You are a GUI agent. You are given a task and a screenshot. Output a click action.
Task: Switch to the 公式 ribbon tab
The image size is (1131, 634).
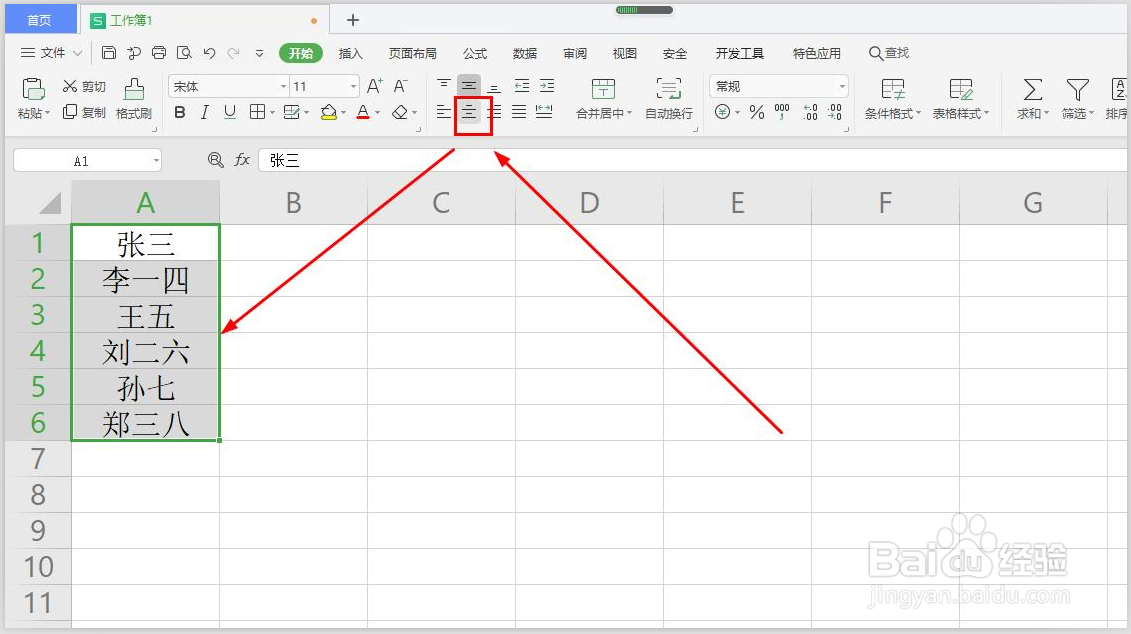[475, 53]
